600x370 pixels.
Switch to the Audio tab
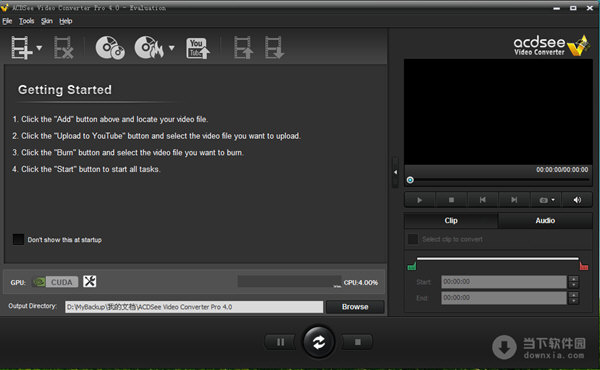pyautogui.click(x=545, y=220)
